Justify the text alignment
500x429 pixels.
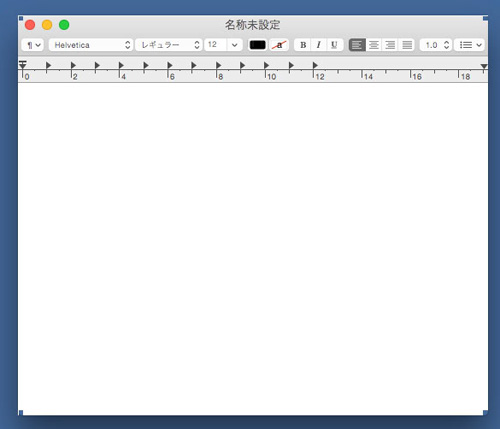tap(407, 45)
